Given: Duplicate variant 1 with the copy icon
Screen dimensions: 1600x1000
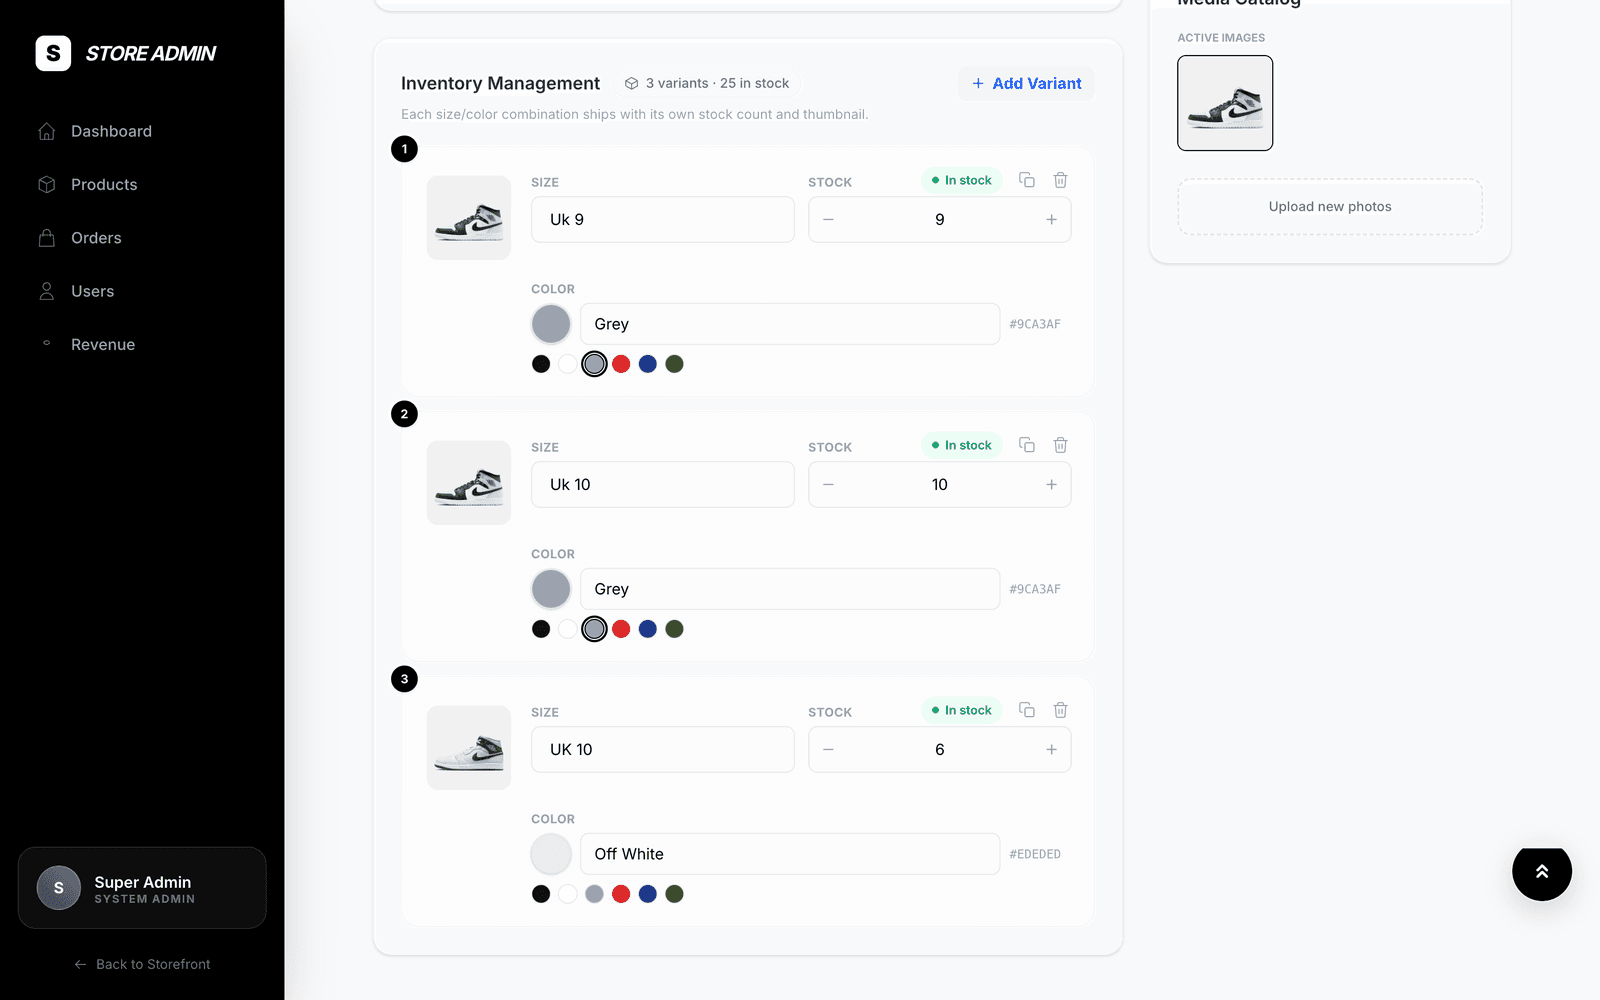Looking at the screenshot, I should (1027, 180).
